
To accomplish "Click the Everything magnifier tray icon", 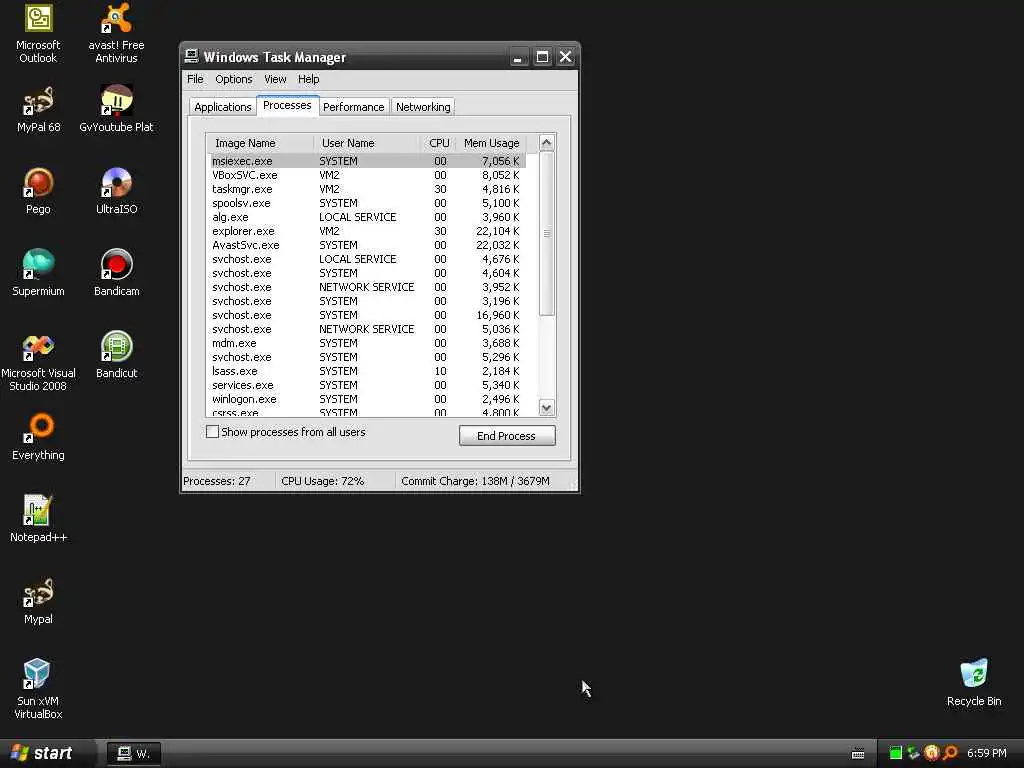I will point(950,753).
